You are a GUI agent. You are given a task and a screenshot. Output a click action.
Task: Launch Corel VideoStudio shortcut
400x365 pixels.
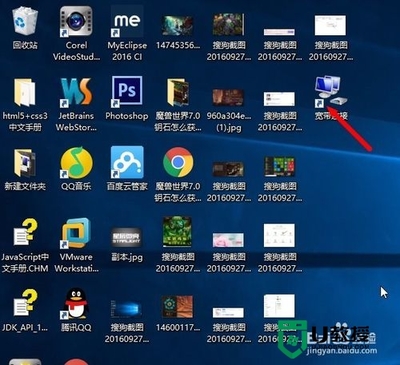click(x=76, y=22)
